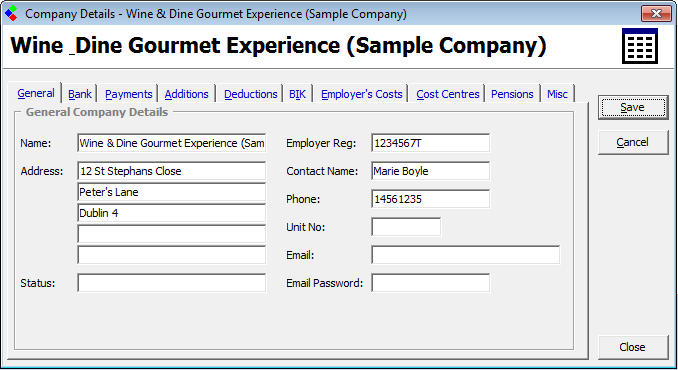This screenshot has height=370, width=678.
Task: Click the app logo in title bar
Action: point(11,13)
